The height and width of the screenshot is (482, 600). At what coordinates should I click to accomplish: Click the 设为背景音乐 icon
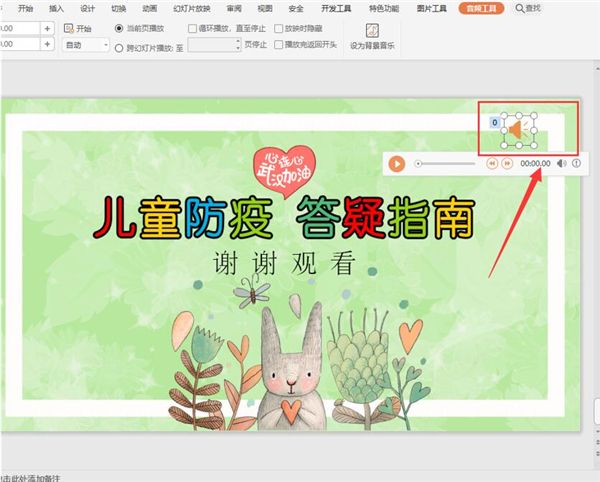[372, 31]
